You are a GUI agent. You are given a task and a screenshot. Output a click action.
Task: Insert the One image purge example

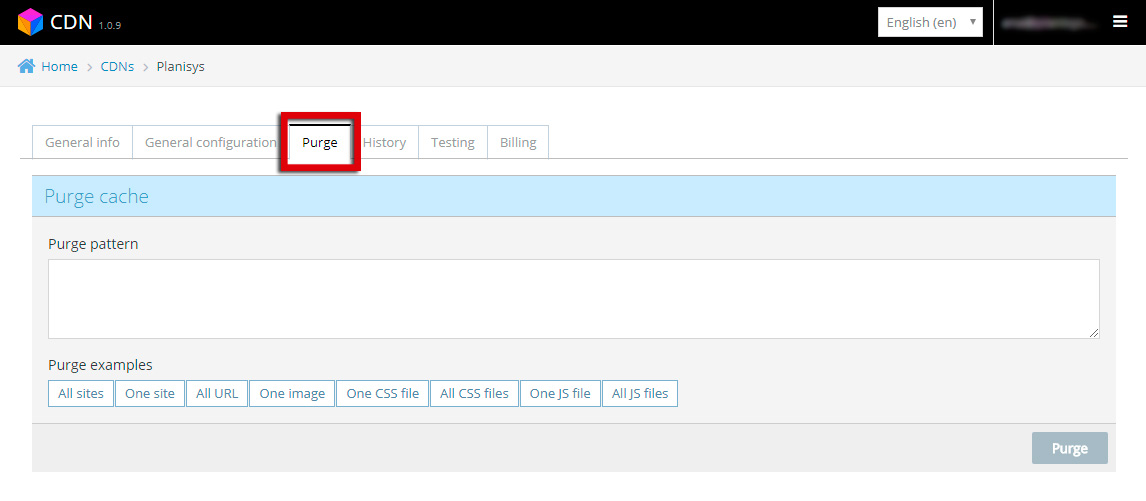coord(292,393)
